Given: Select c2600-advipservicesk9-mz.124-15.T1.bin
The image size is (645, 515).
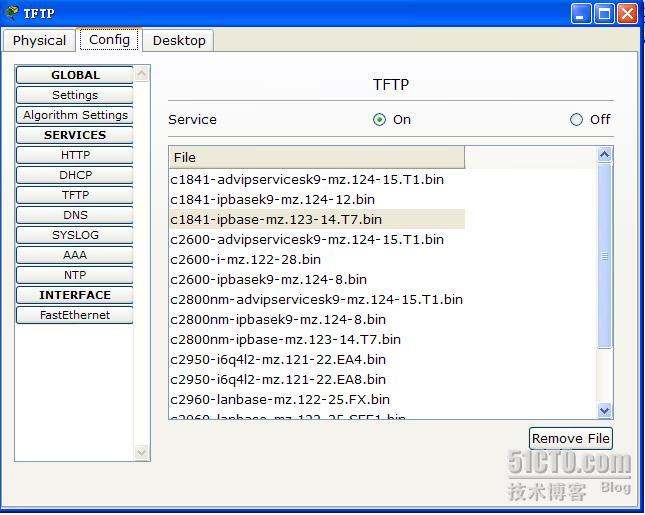Looking at the screenshot, I should pos(317,239).
